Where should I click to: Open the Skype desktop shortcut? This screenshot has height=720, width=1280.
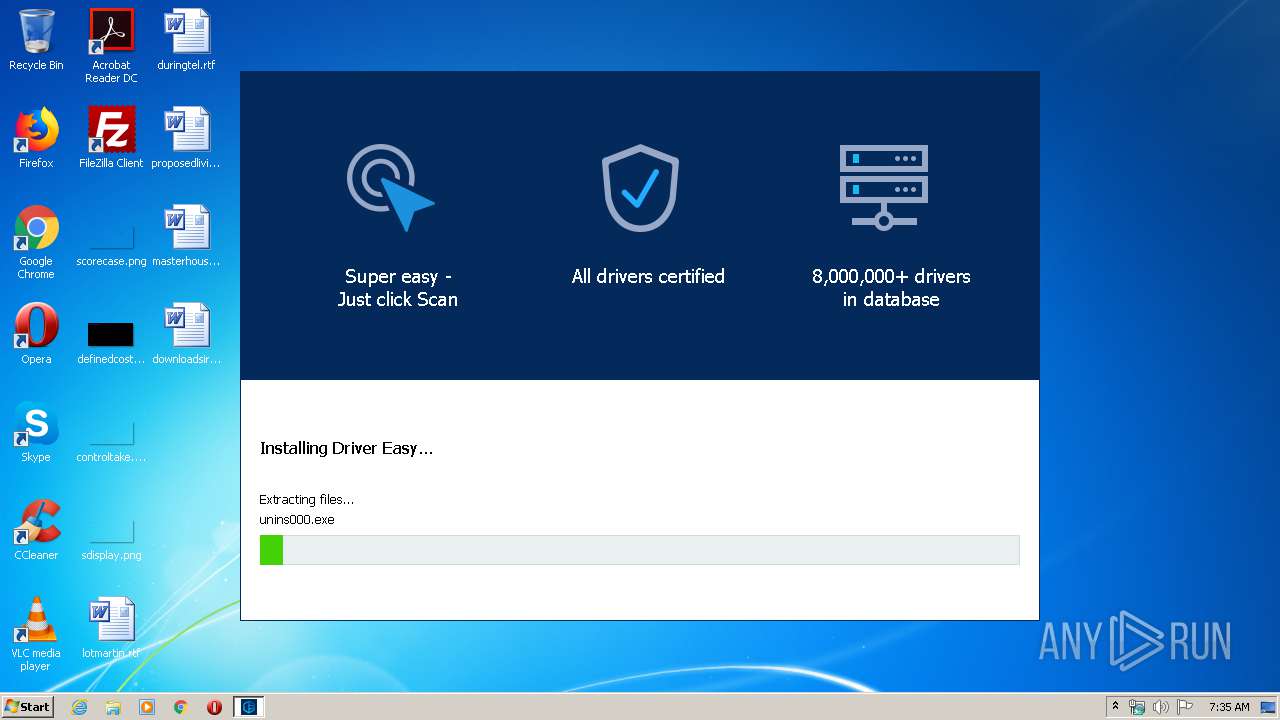[x=36, y=432]
